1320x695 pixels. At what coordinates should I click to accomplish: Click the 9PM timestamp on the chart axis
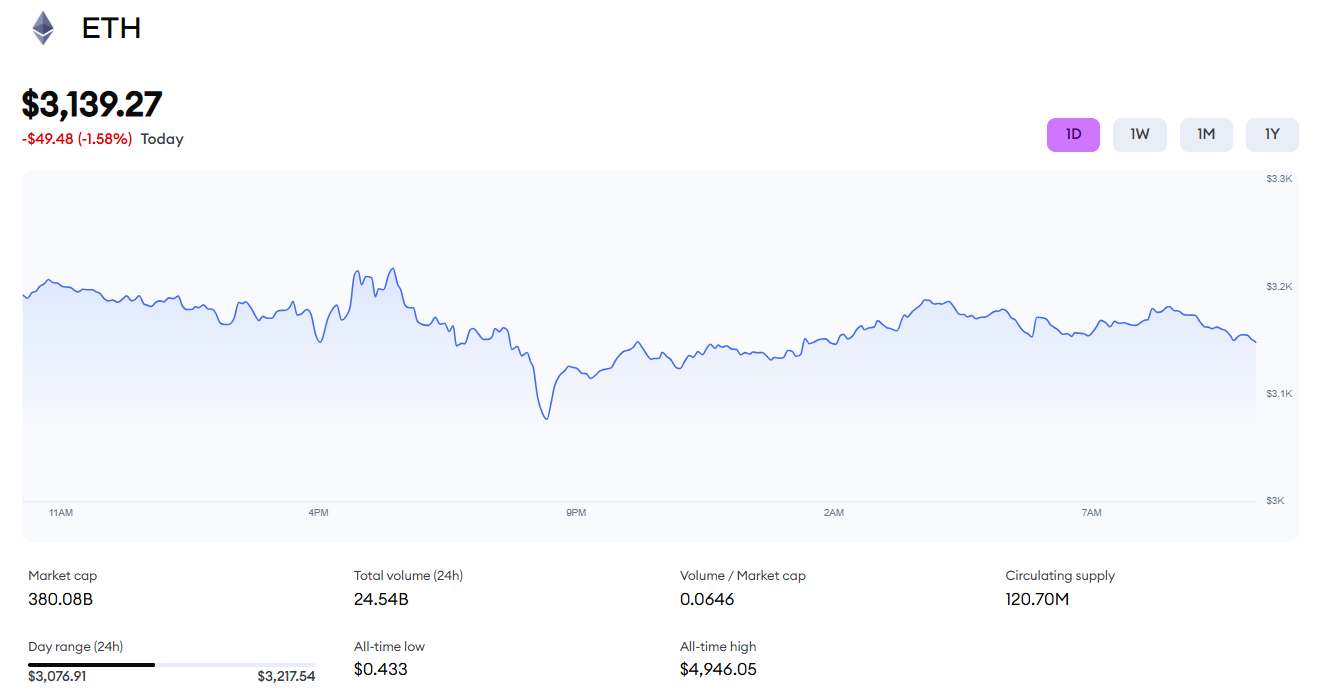tap(575, 512)
